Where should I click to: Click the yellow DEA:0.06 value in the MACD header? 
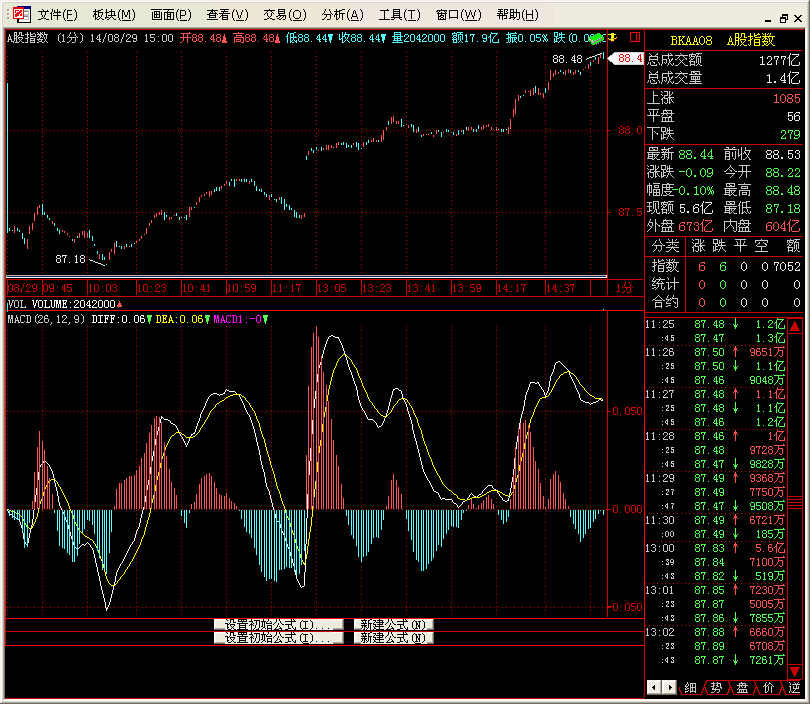tap(180, 319)
